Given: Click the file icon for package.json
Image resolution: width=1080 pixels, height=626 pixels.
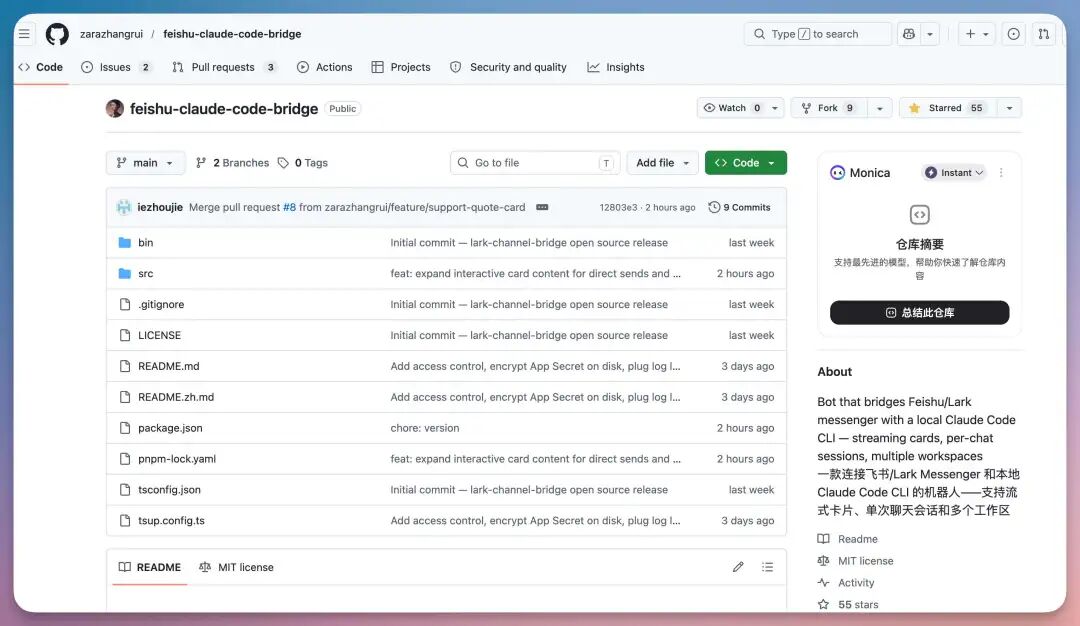Looking at the screenshot, I should 125,428.
